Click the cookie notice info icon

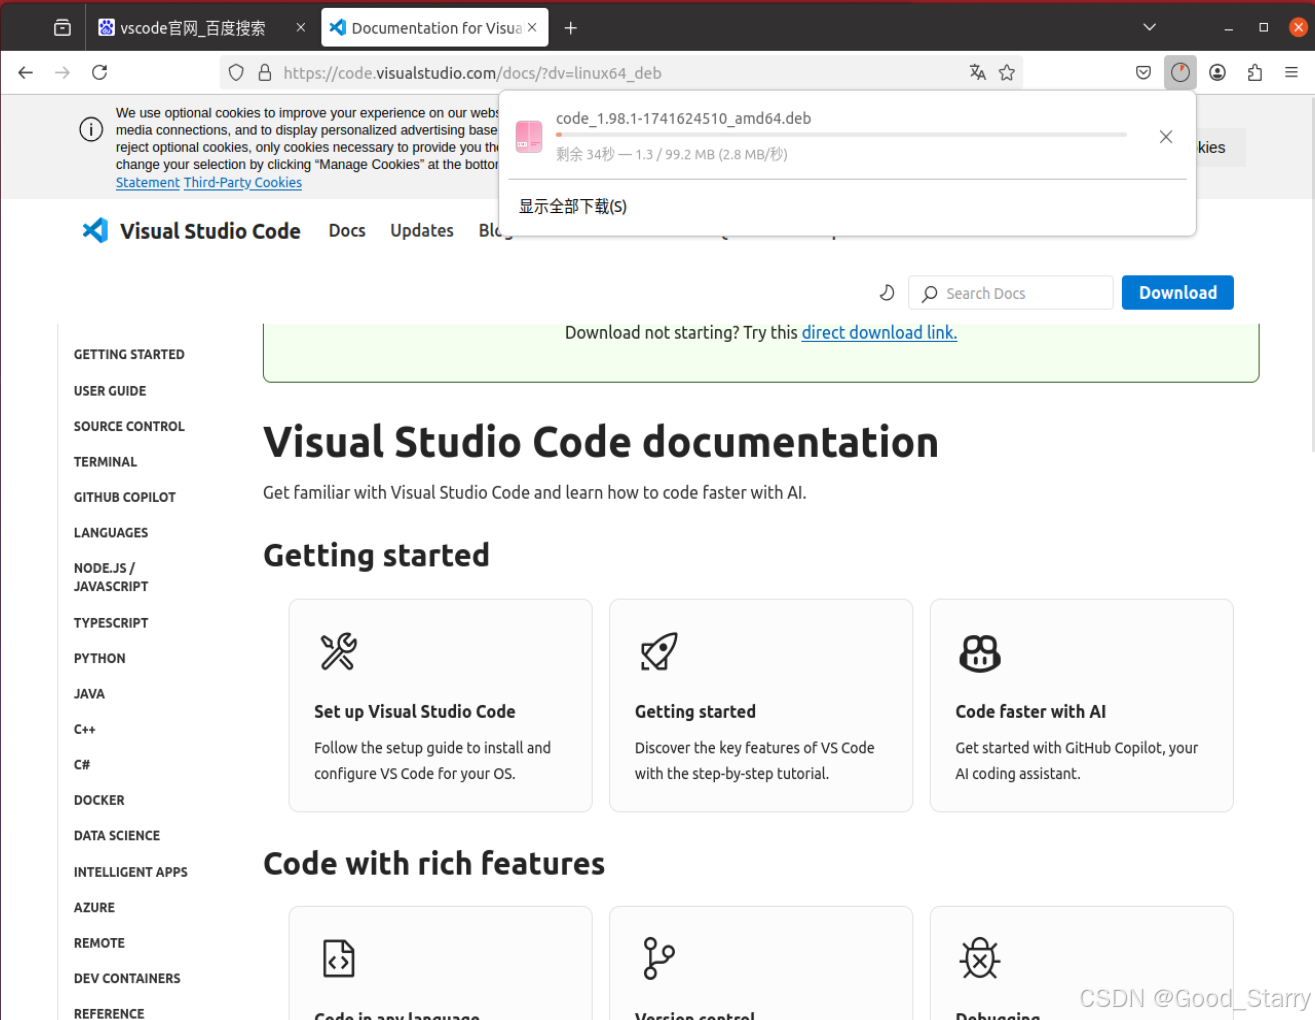(x=91, y=129)
